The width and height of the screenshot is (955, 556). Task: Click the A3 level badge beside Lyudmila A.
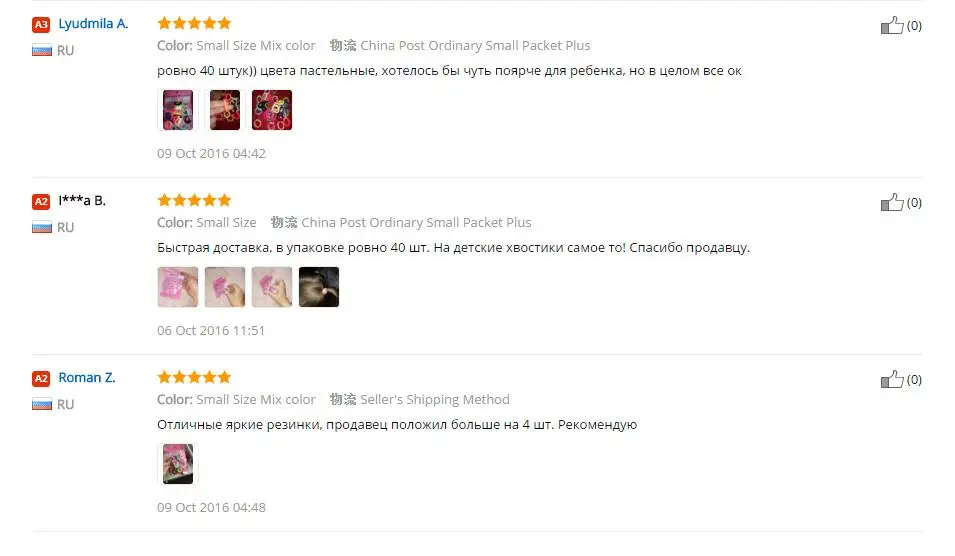point(41,24)
